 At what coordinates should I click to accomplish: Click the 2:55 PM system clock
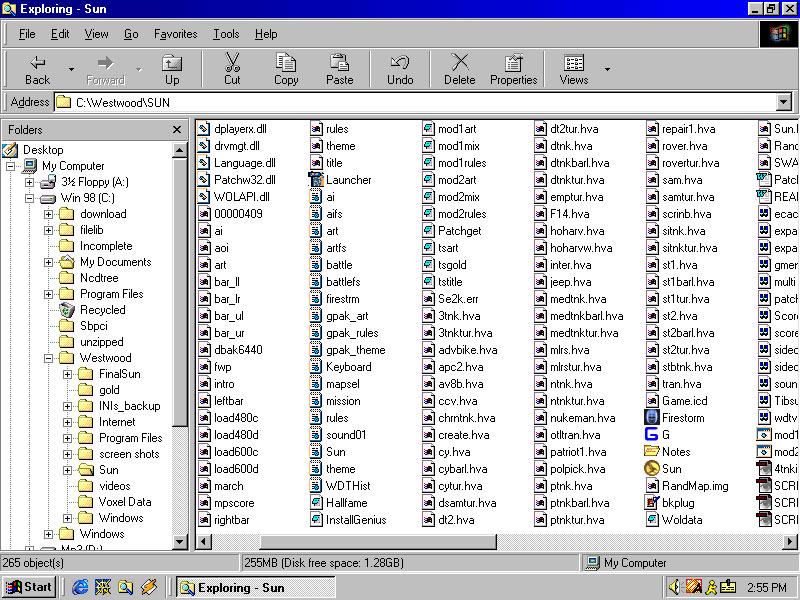click(x=767, y=588)
